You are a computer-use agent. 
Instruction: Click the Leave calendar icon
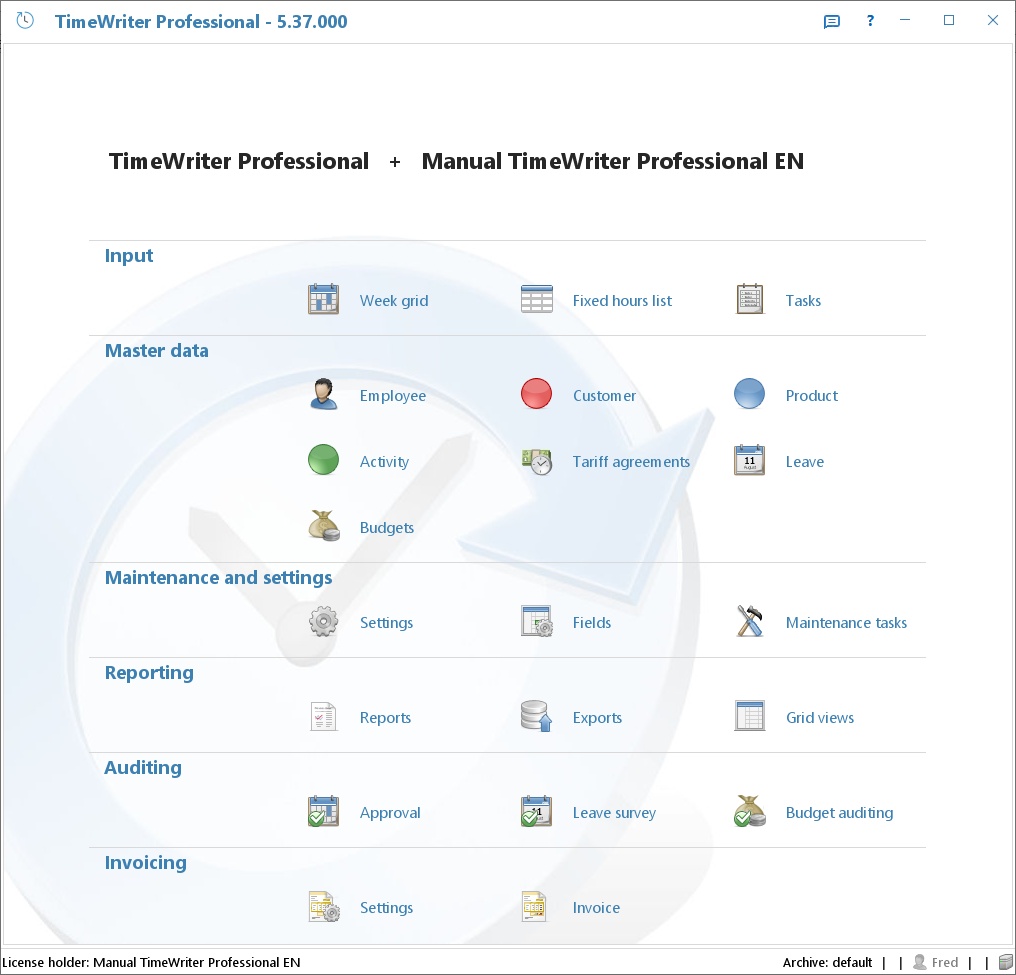tap(750, 461)
